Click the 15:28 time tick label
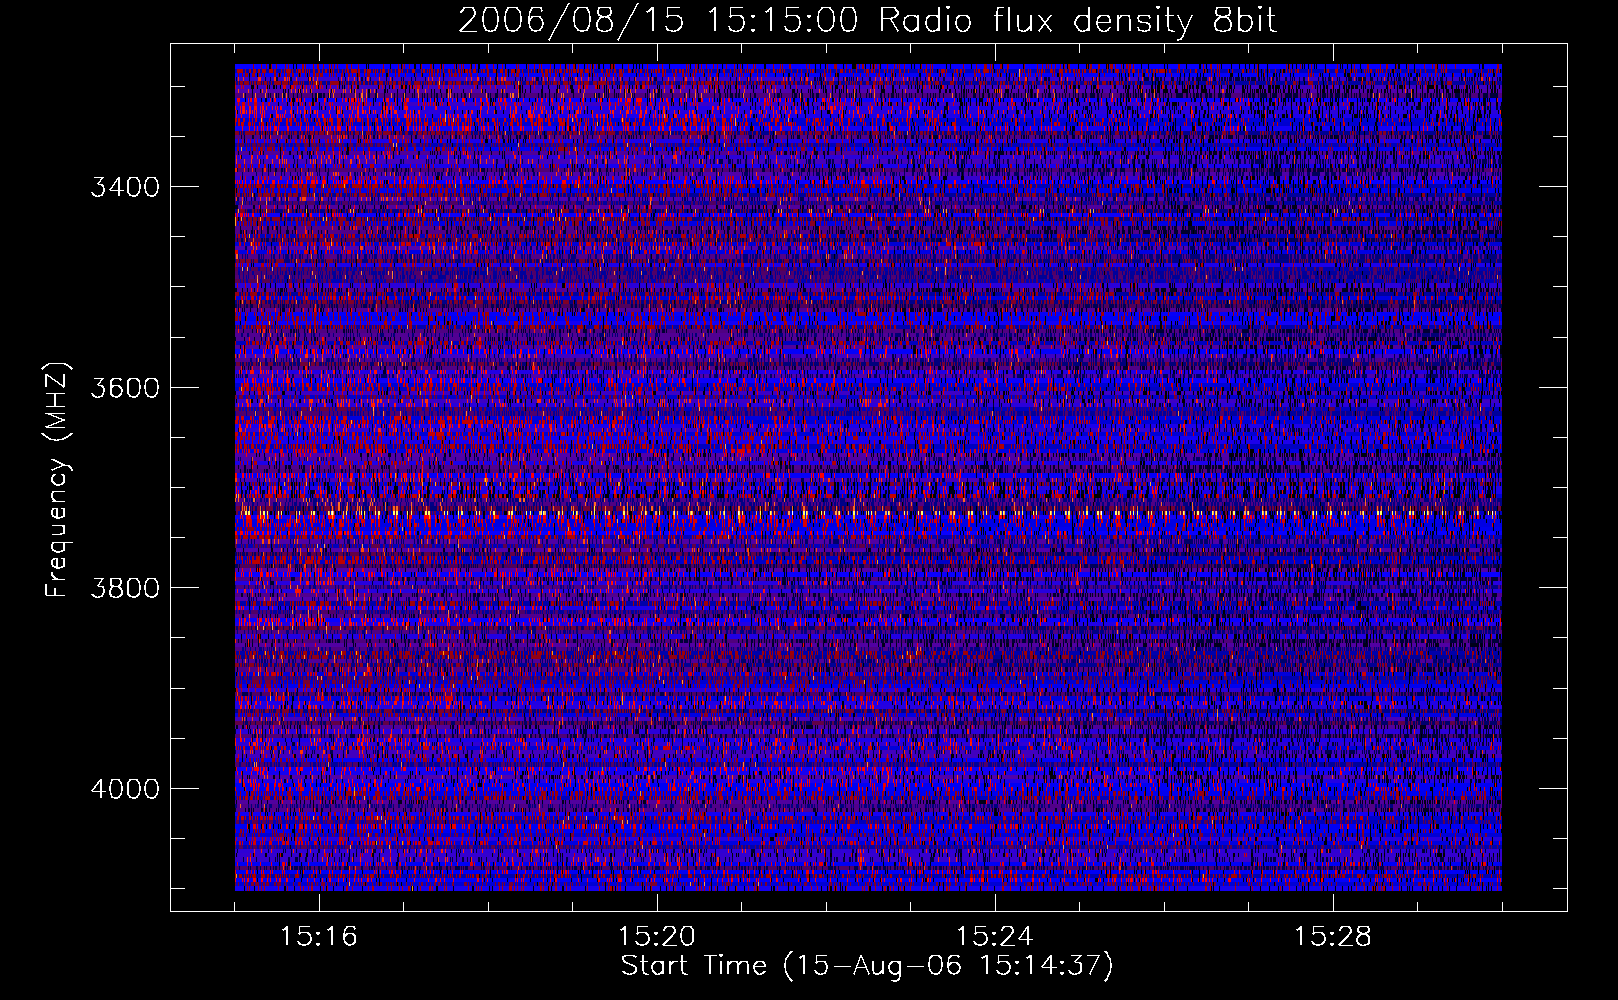Screen dimensions: 1618x1000 click(x=1333, y=937)
